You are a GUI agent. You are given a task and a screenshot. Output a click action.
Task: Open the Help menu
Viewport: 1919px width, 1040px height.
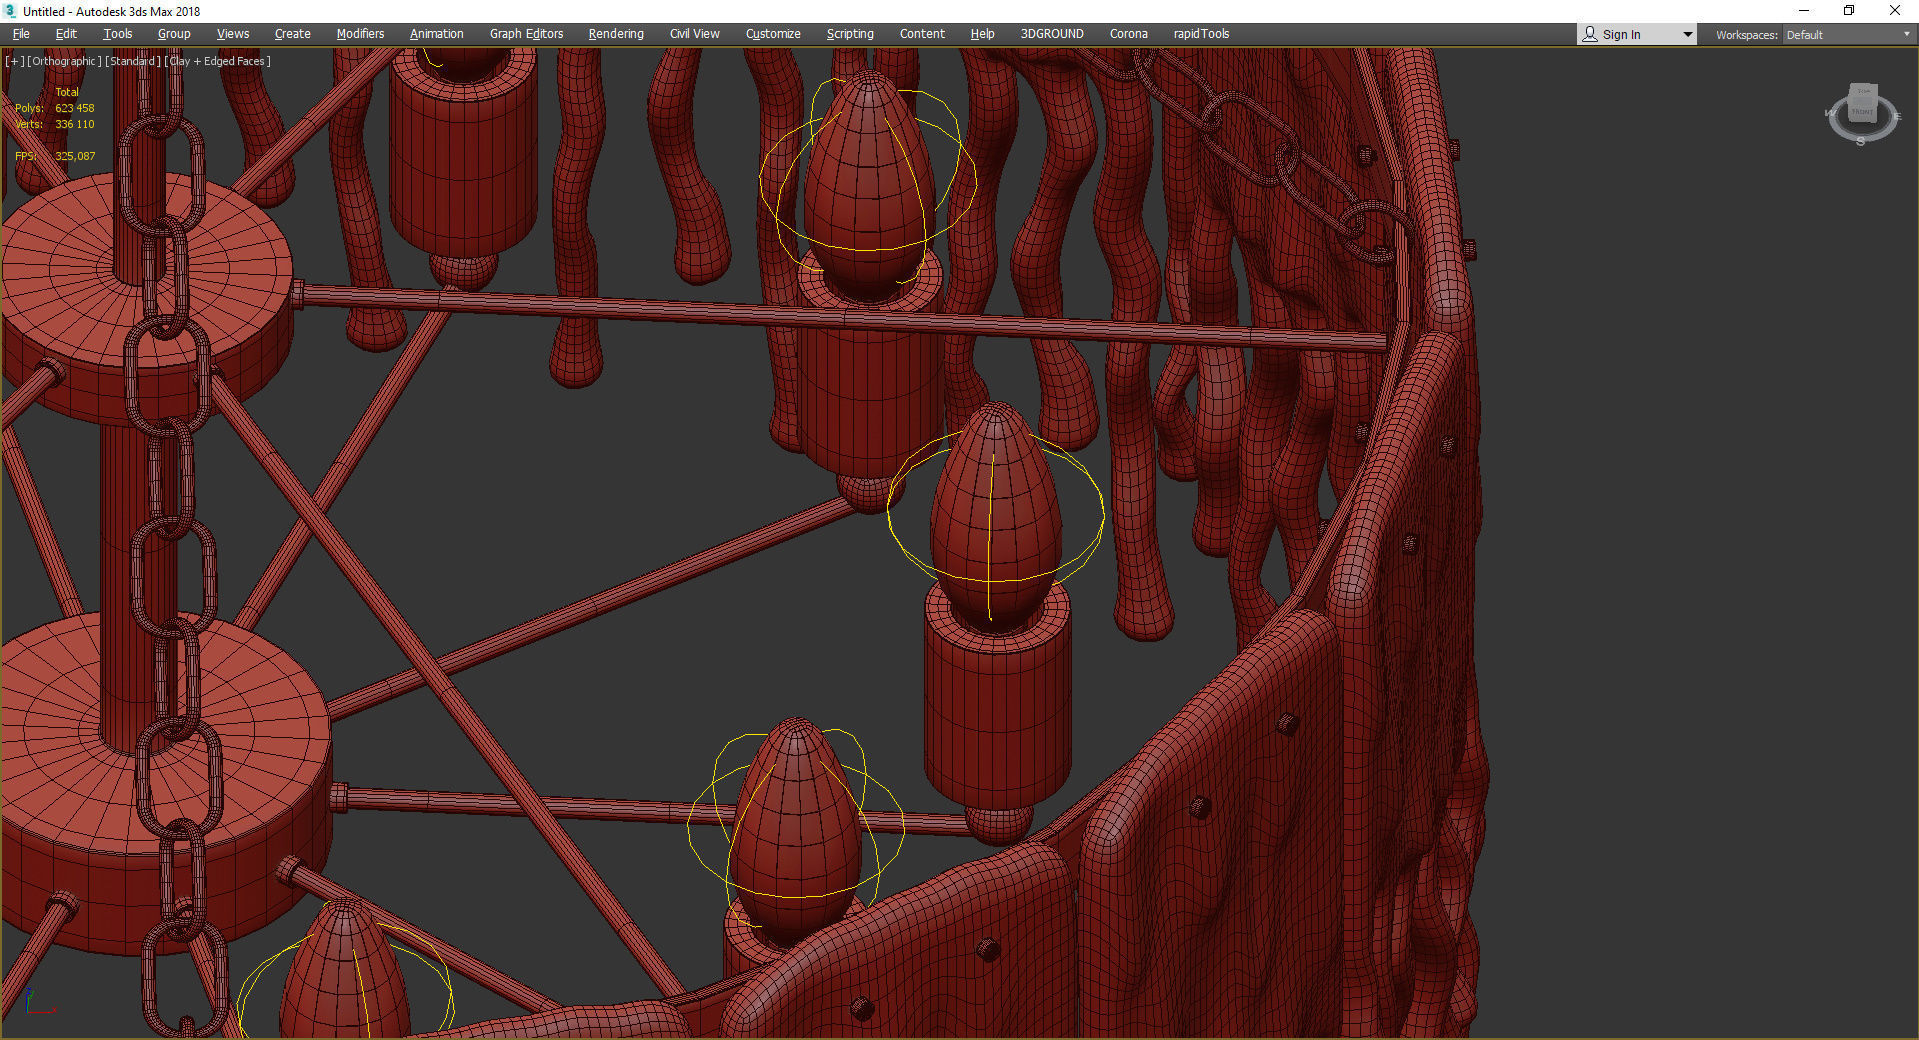(x=982, y=34)
